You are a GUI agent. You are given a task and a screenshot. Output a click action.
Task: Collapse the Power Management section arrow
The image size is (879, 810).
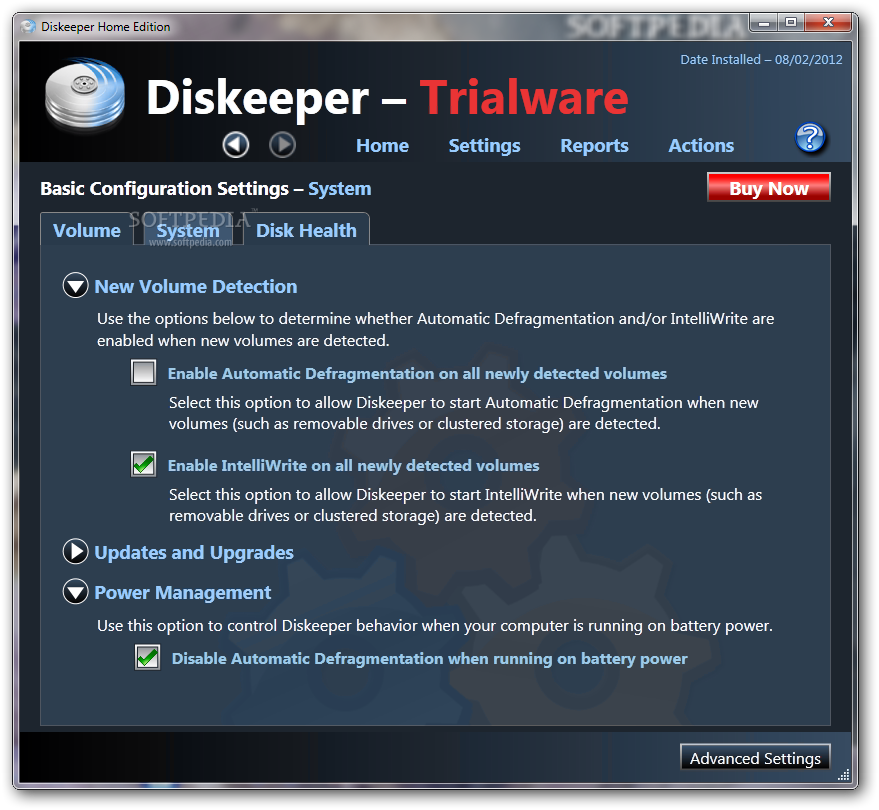75,591
